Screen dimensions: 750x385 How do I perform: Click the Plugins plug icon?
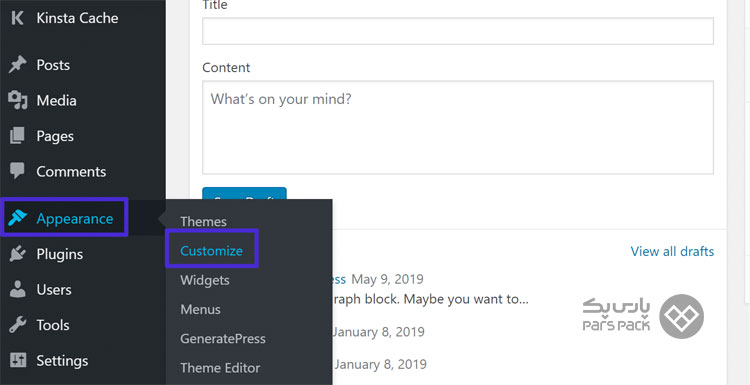[x=18, y=254]
